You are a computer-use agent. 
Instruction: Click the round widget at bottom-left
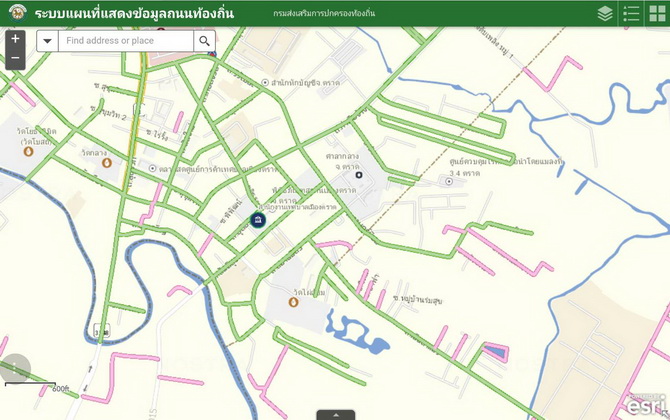[12, 369]
